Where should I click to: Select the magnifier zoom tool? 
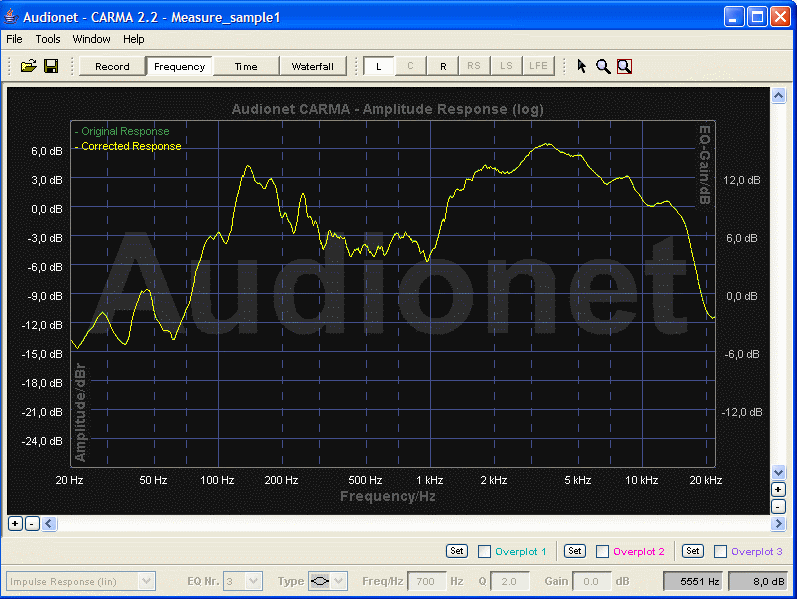point(603,66)
